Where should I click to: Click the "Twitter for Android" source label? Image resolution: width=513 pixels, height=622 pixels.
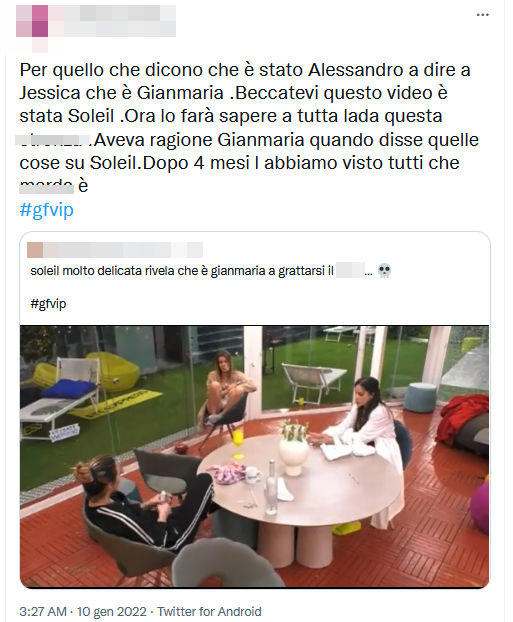(x=209, y=611)
